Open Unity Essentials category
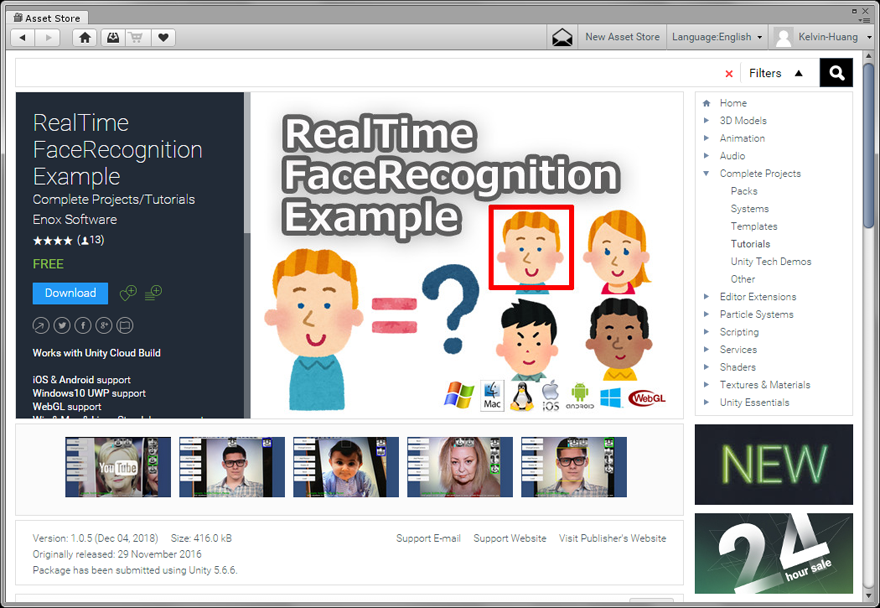Viewport: 880px width, 608px height. tap(754, 403)
